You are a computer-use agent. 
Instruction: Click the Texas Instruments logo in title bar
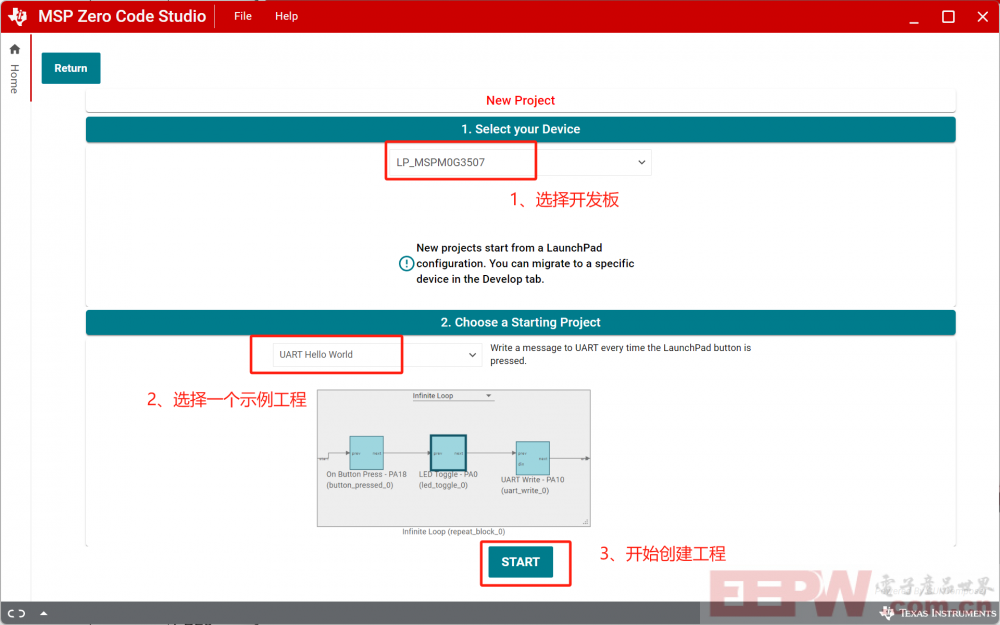17,16
